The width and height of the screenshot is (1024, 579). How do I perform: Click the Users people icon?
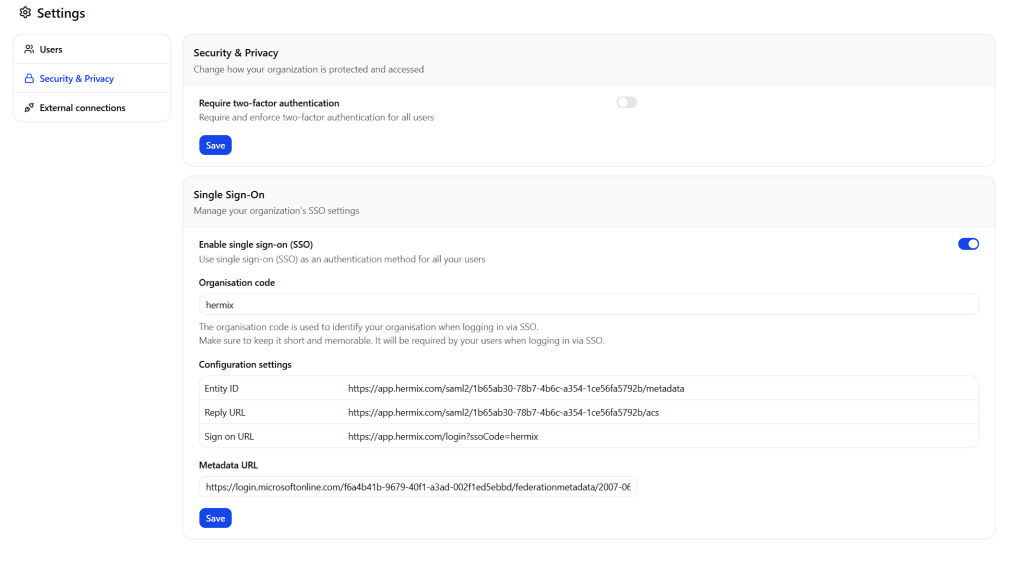point(29,49)
